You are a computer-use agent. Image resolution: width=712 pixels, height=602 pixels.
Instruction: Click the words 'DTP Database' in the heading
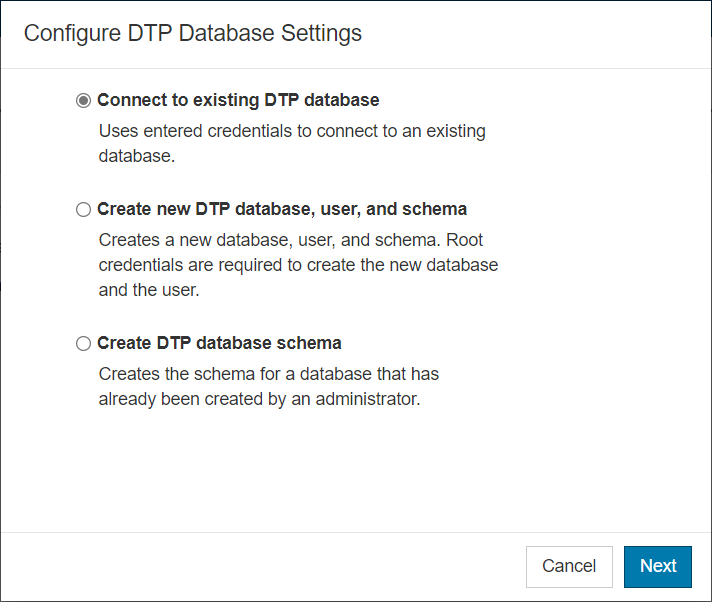pyautogui.click(x=201, y=33)
